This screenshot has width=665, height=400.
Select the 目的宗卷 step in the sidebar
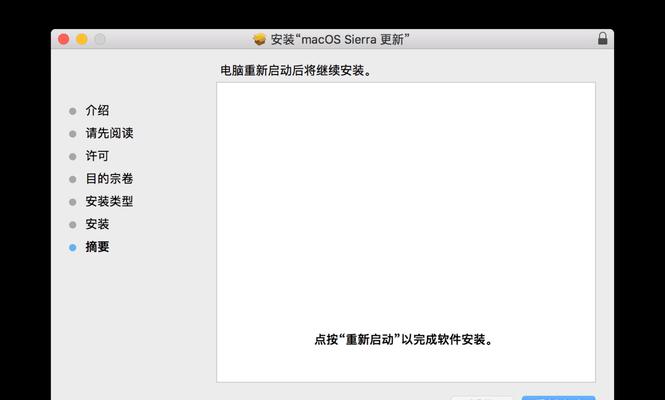click(109, 179)
